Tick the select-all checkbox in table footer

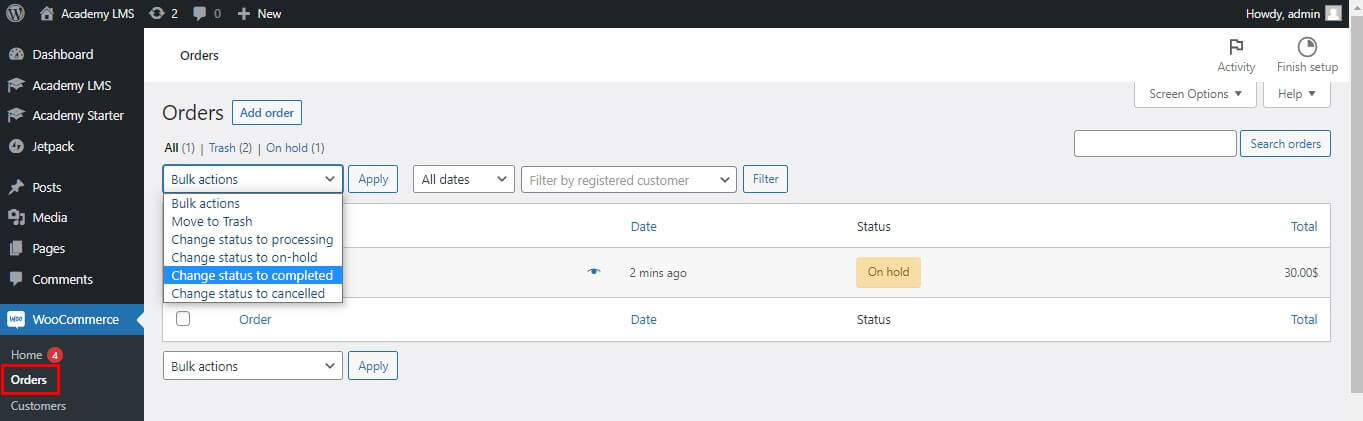[x=183, y=319]
